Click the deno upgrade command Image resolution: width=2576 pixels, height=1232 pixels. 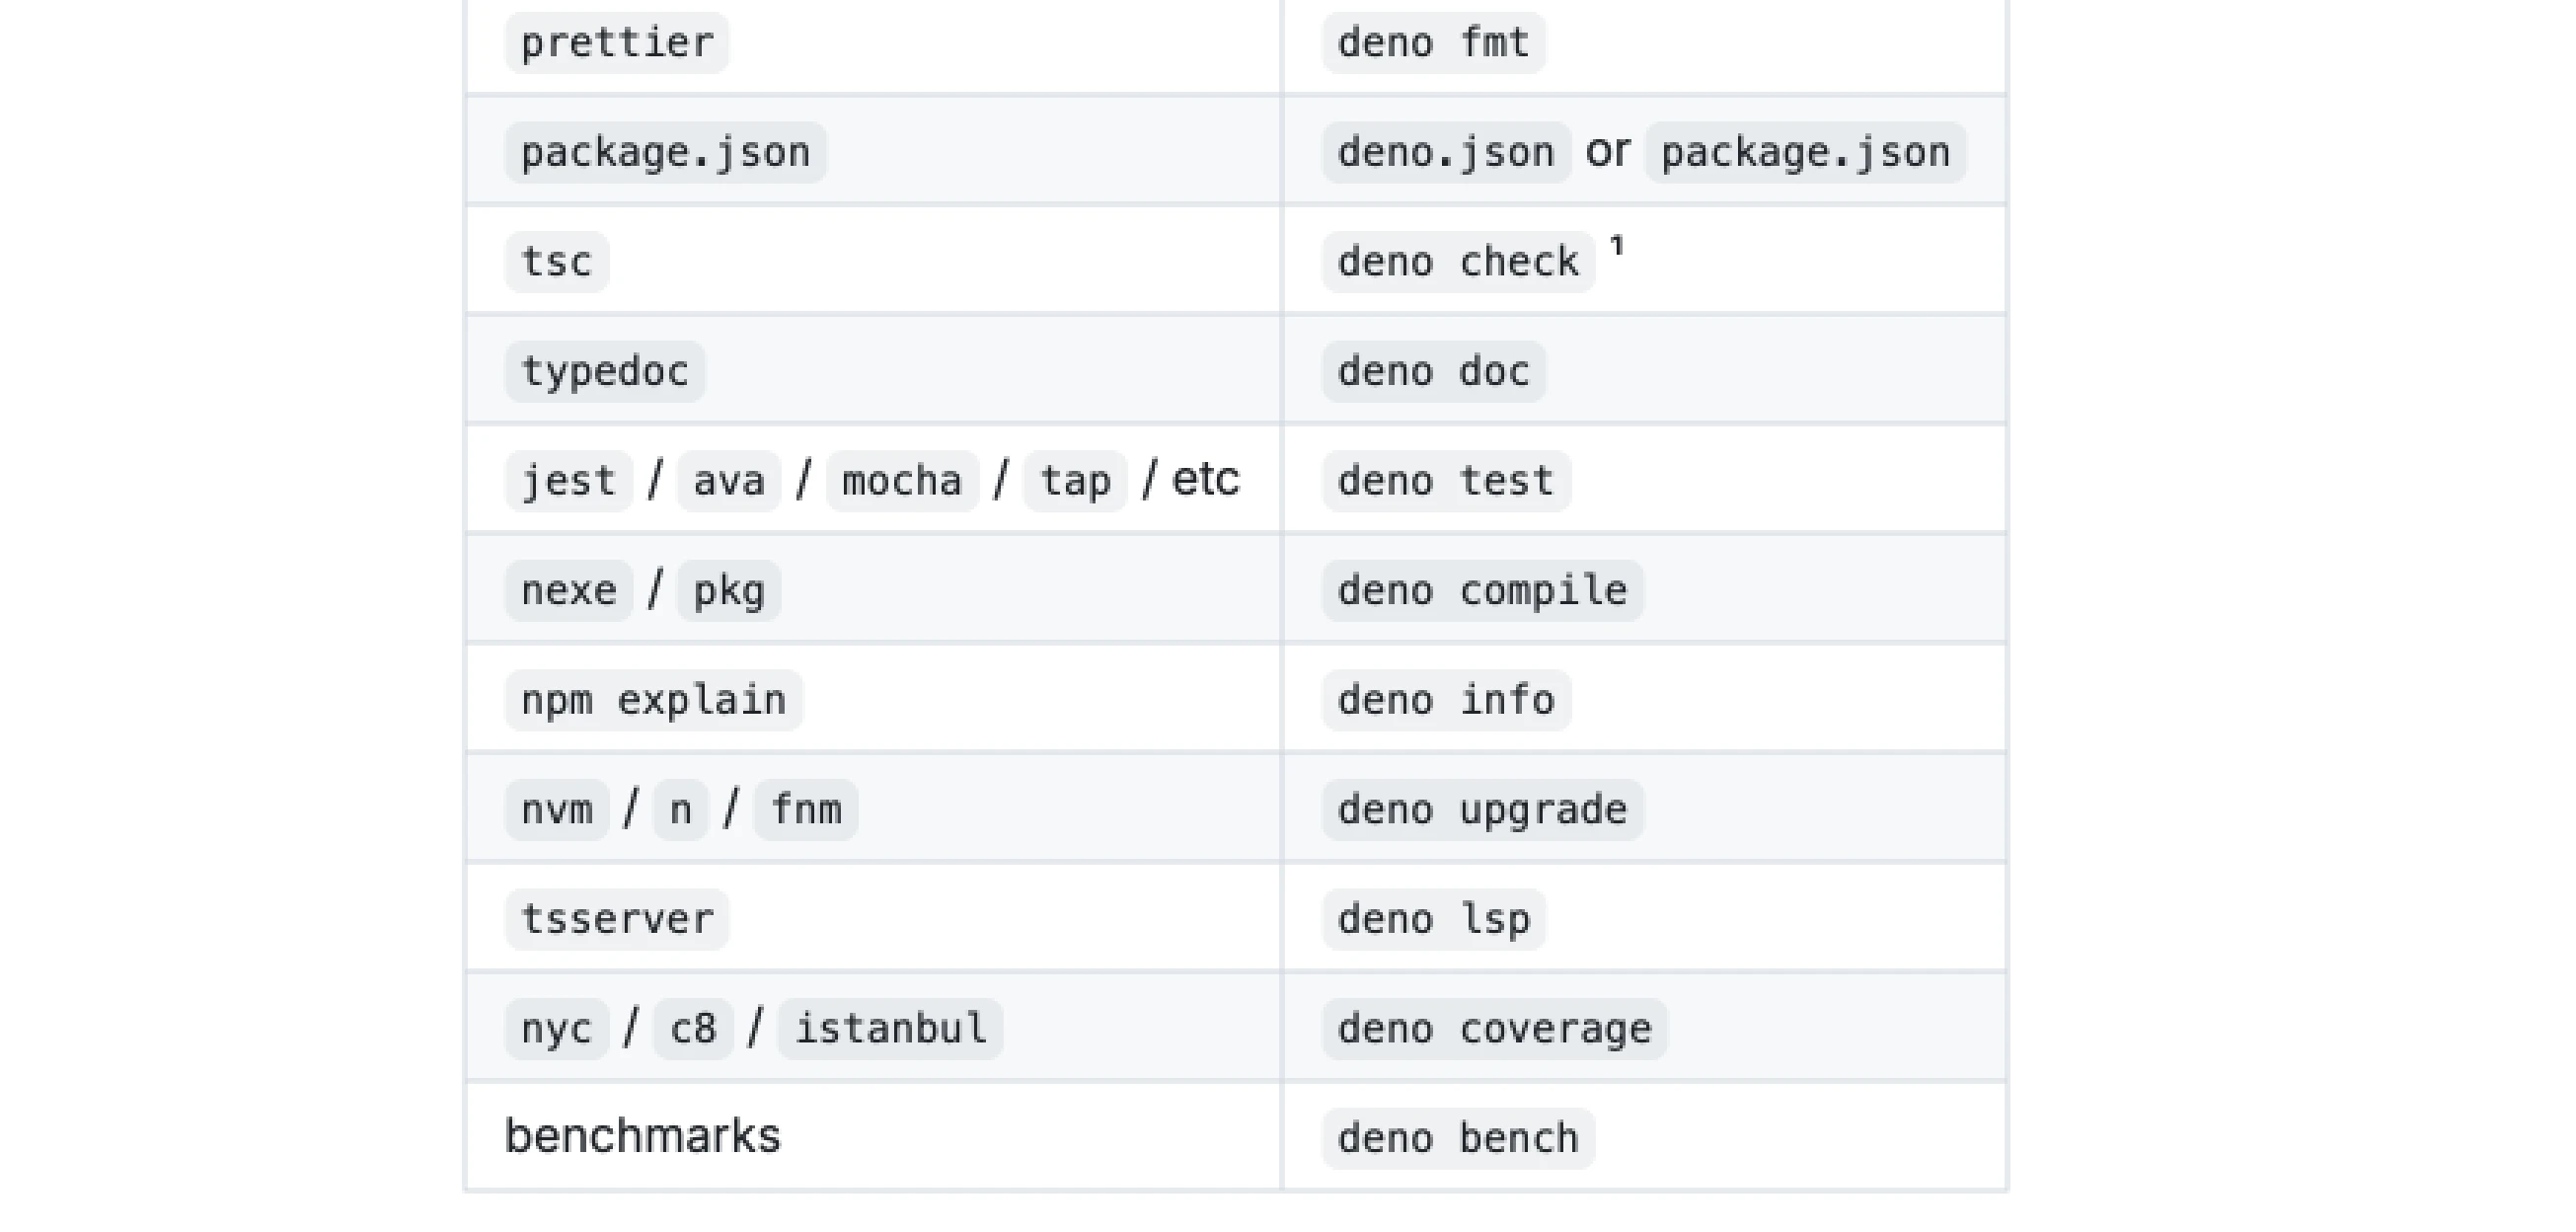coord(1482,810)
